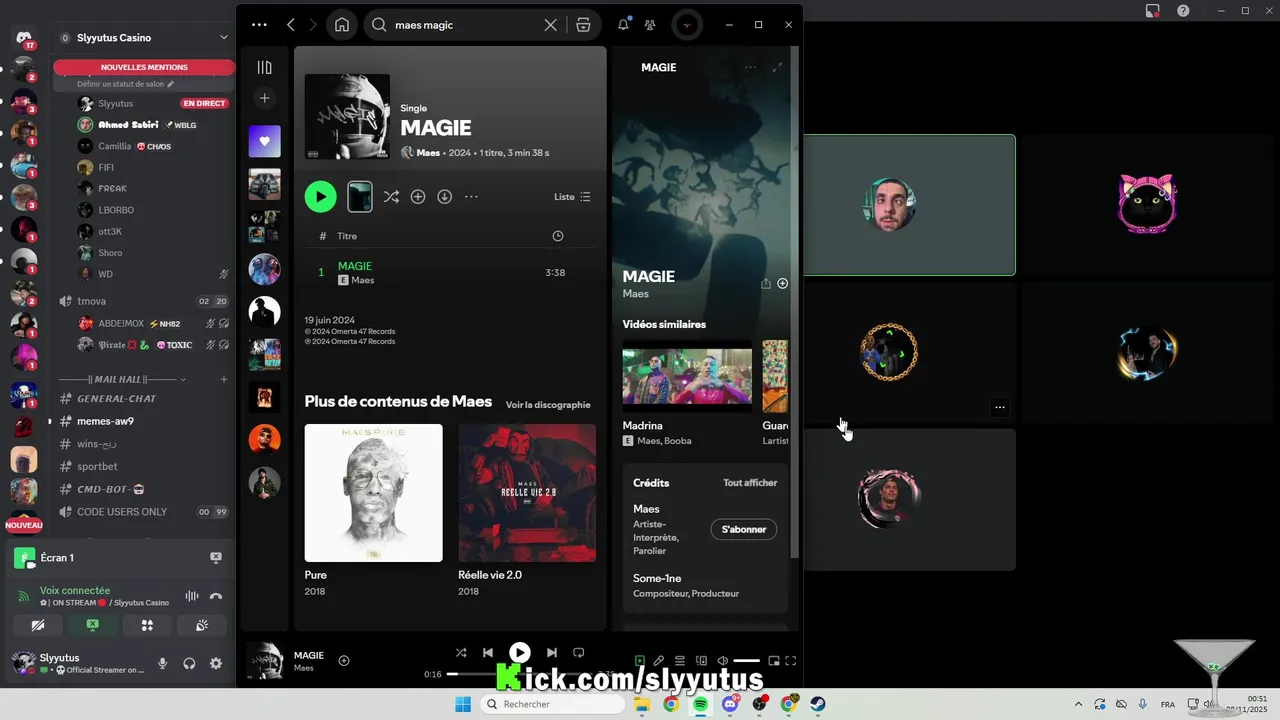Jump to 'NOUVELLES MENTIONS' in Discord
The image size is (1280, 720).
click(x=144, y=67)
